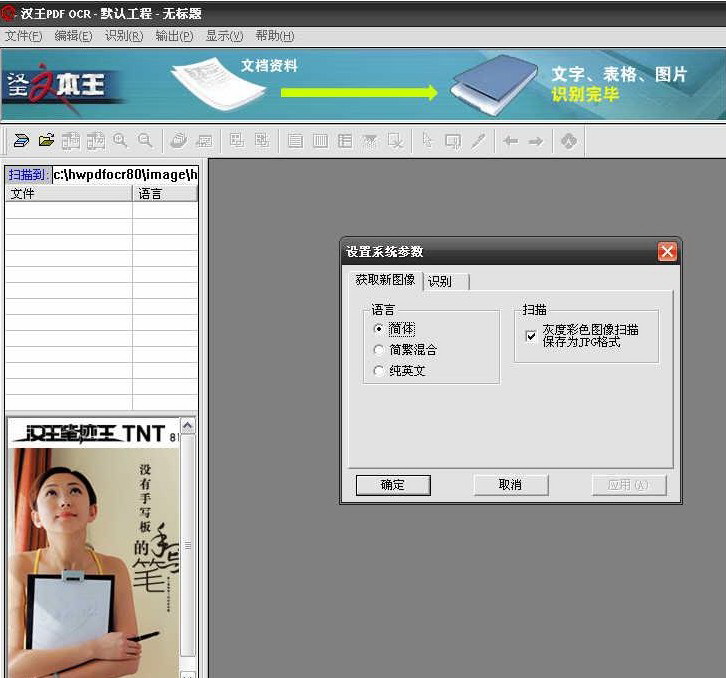The width and height of the screenshot is (726, 678).
Task: Click the 语言 column header
Action: coord(165,194)
